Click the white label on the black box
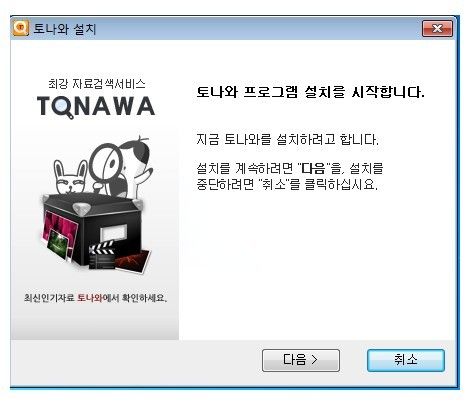467x404 pixels. point(114,232)
